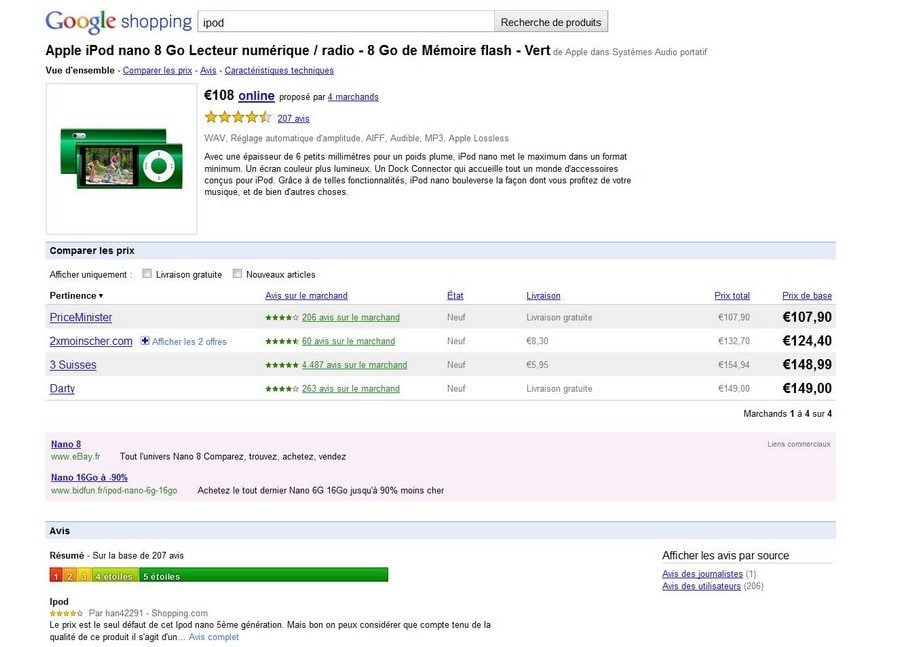Screen dimensions: 900x647
Task: Open the PriceMinister merchant link
Action: coord(81,318)
